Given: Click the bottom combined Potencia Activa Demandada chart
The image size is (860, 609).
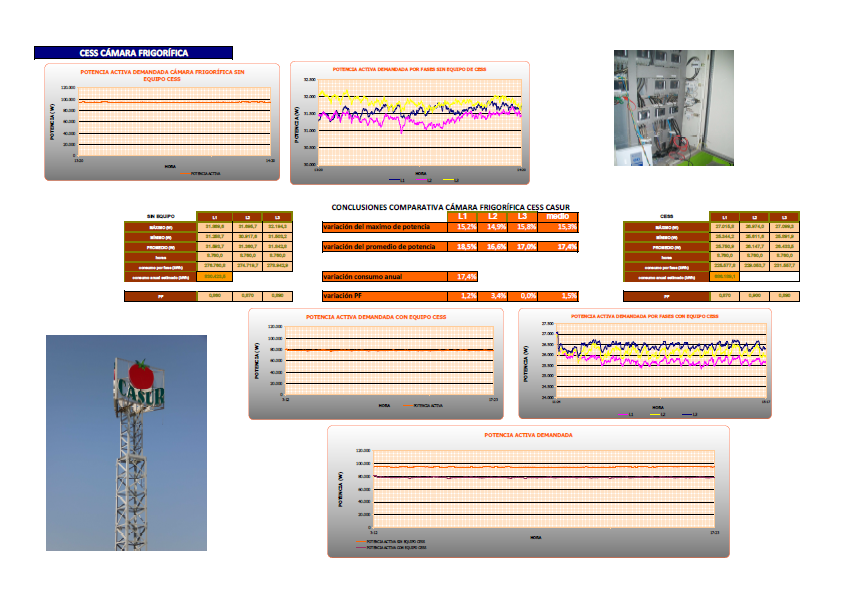Looking at the screenshot, I should [528, 490].
